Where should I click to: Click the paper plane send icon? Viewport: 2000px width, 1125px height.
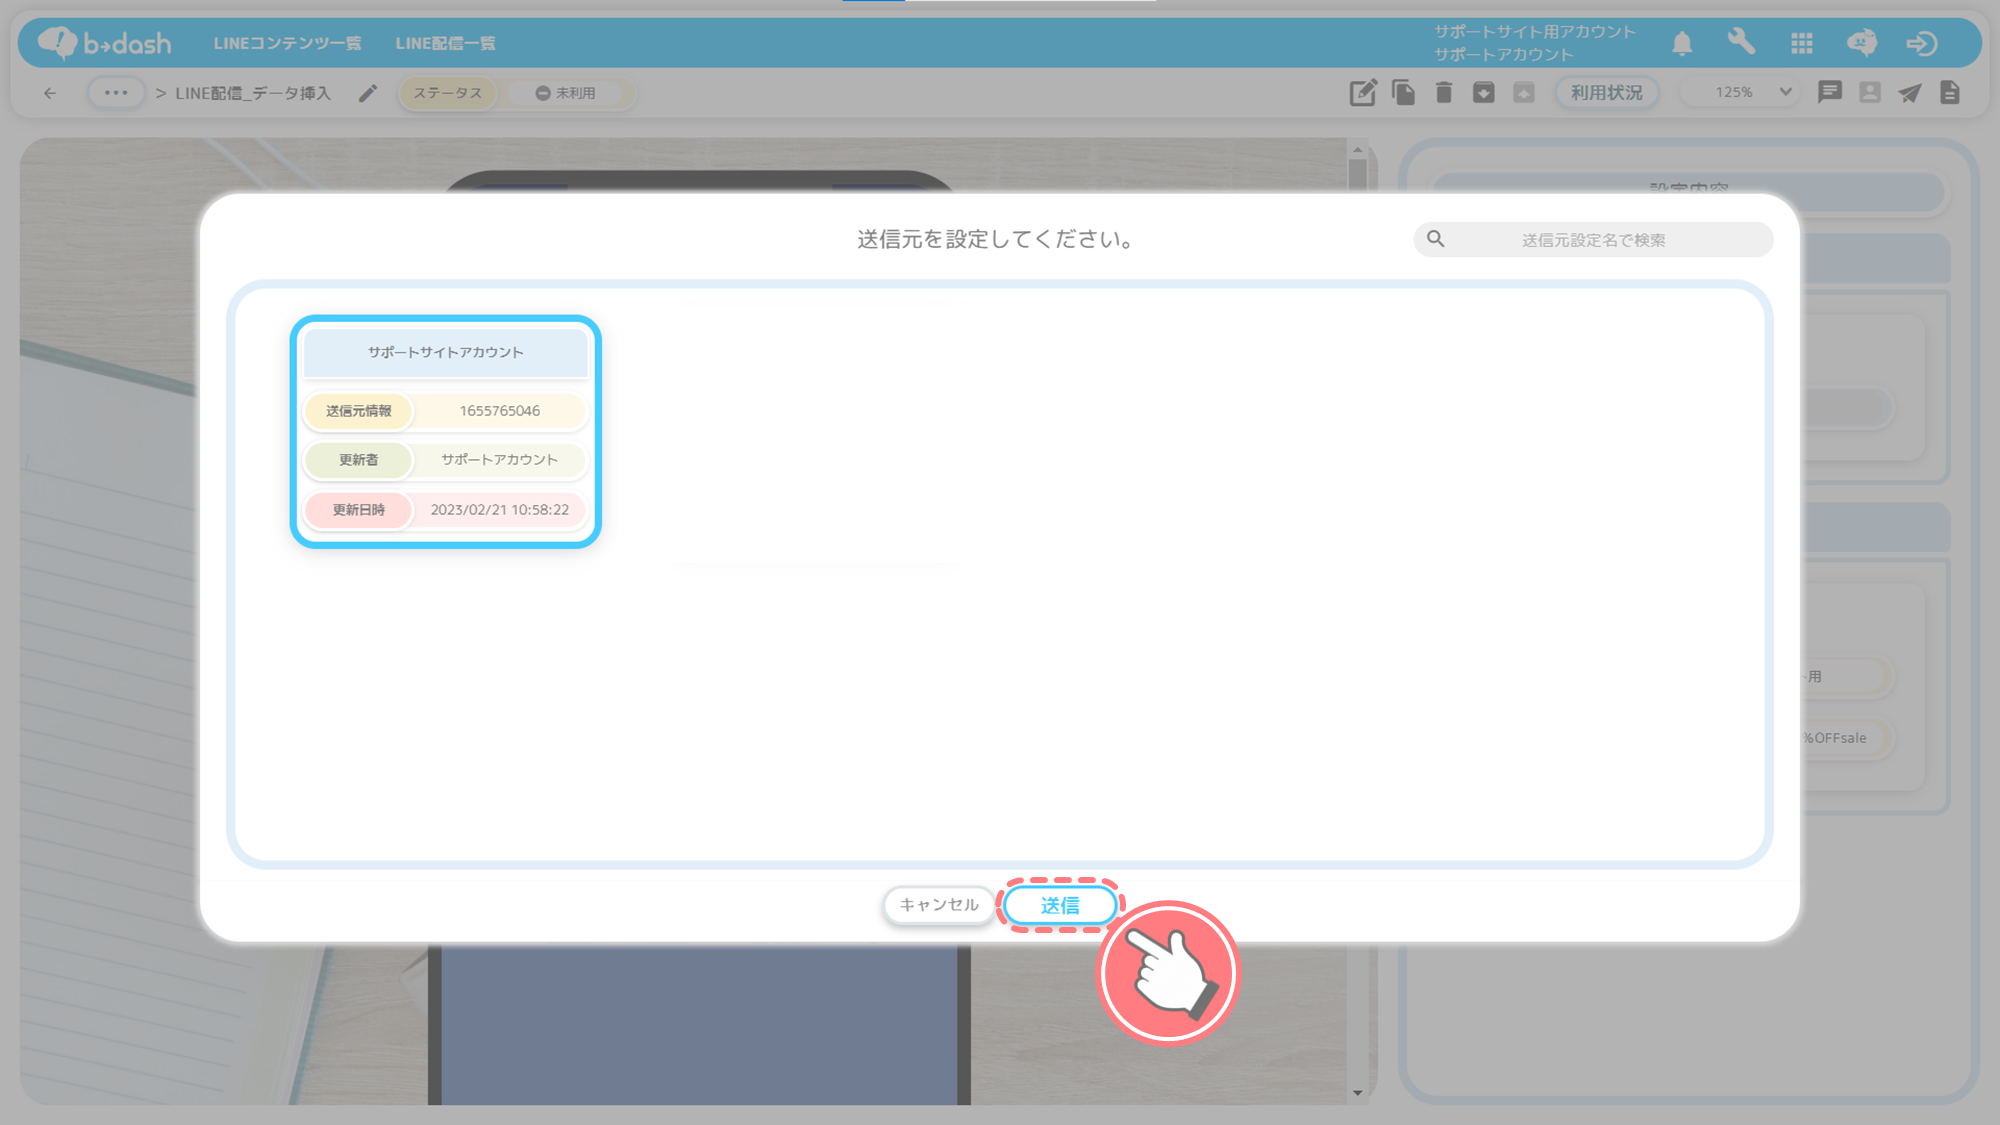(x=1910, y=93)
